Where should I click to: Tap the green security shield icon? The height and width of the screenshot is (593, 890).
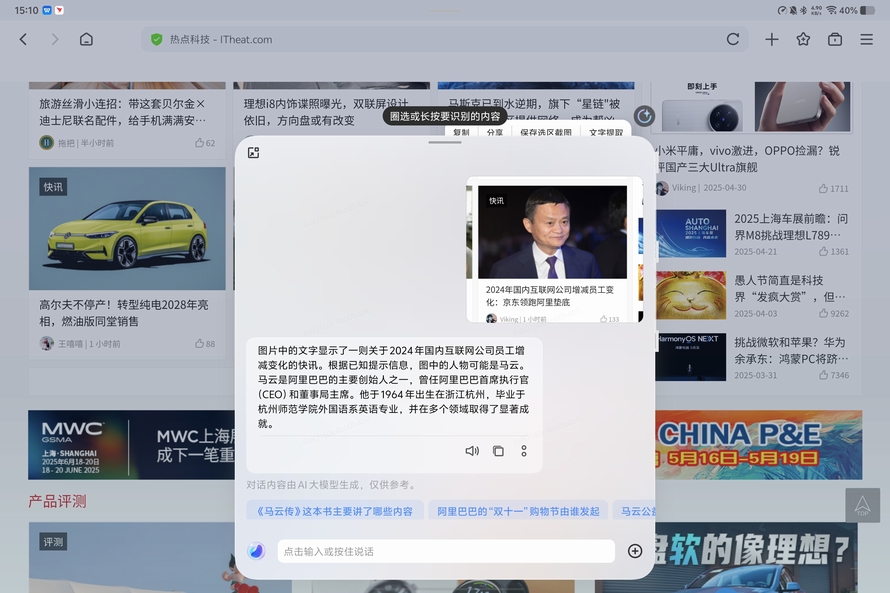(157, 39)
